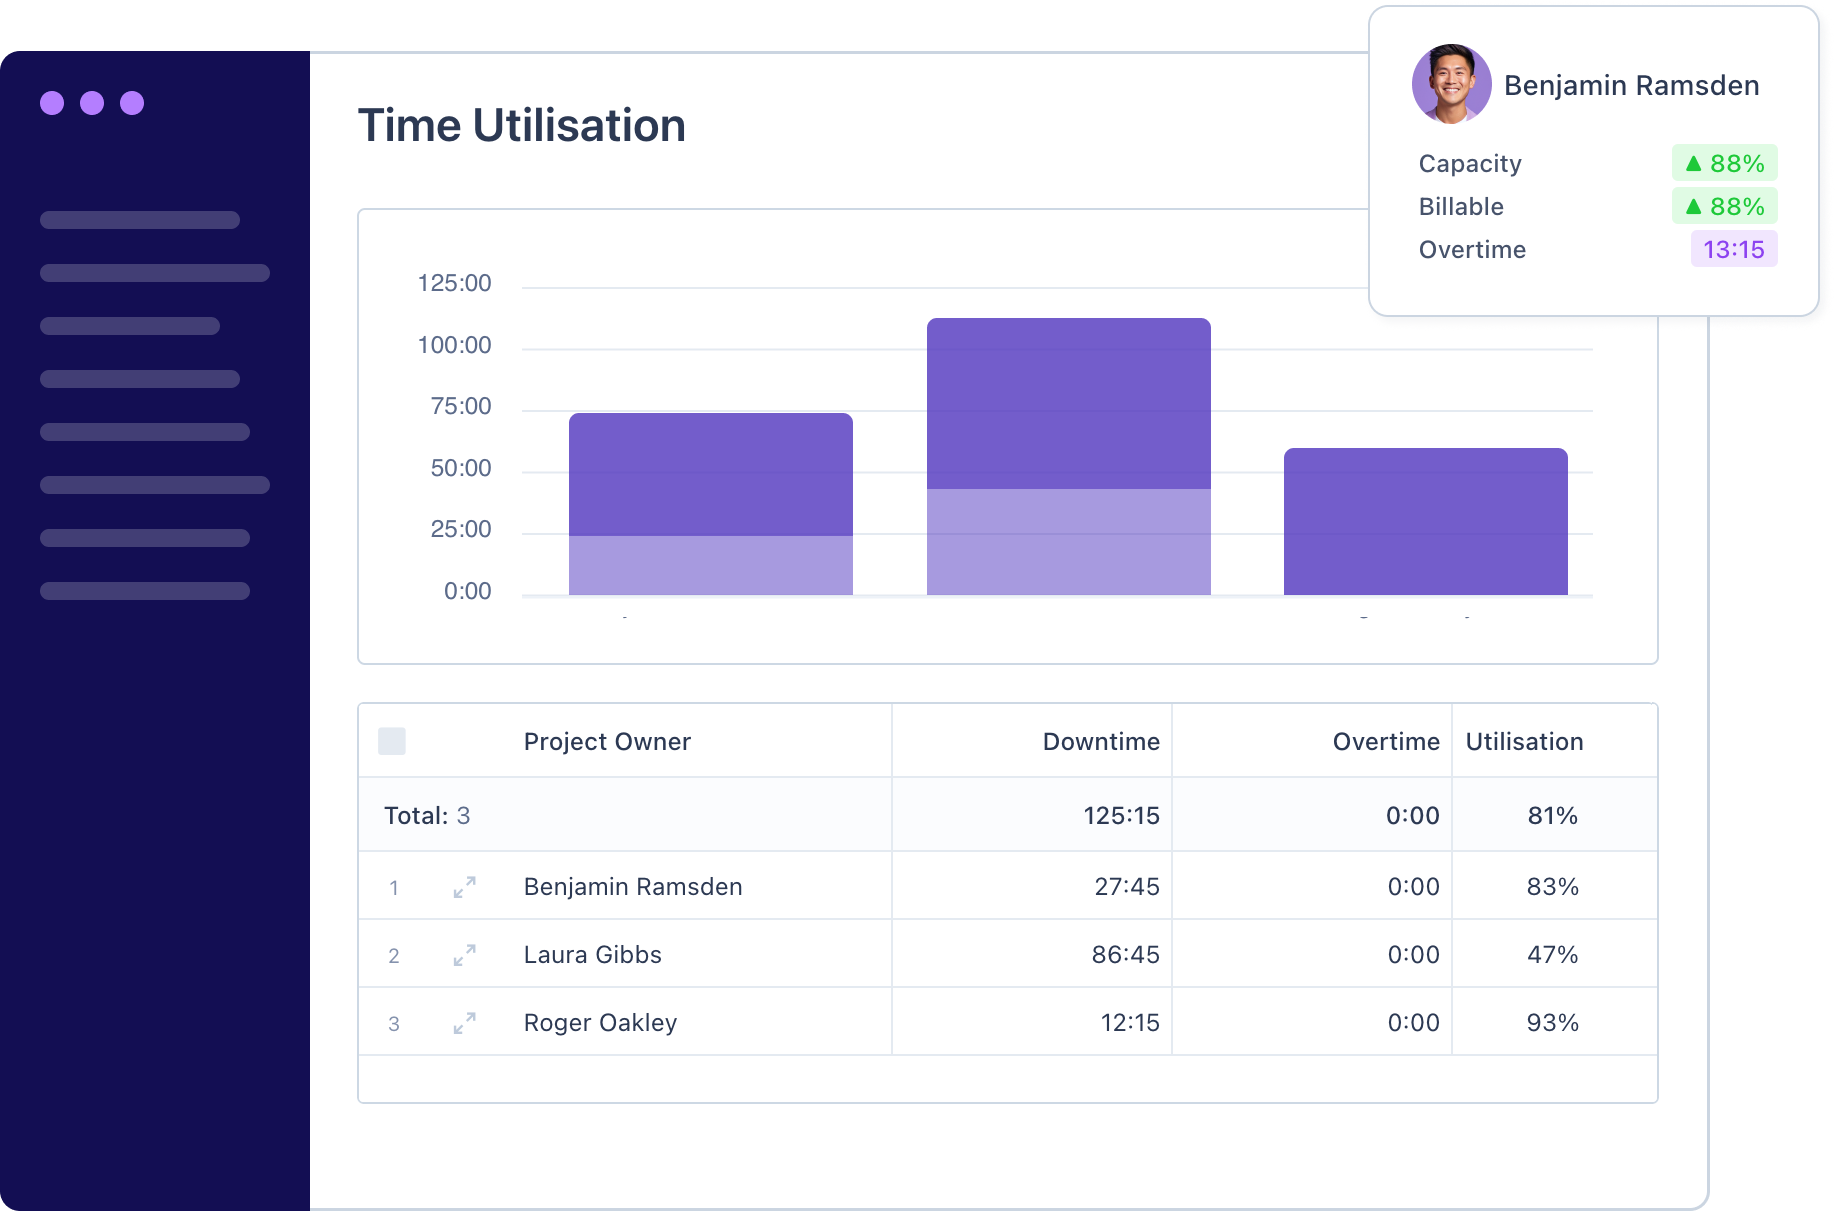Screen dimensions: 1835x1211
Task: Expand the Project Owner column header
Action: (x=606, y=740)
